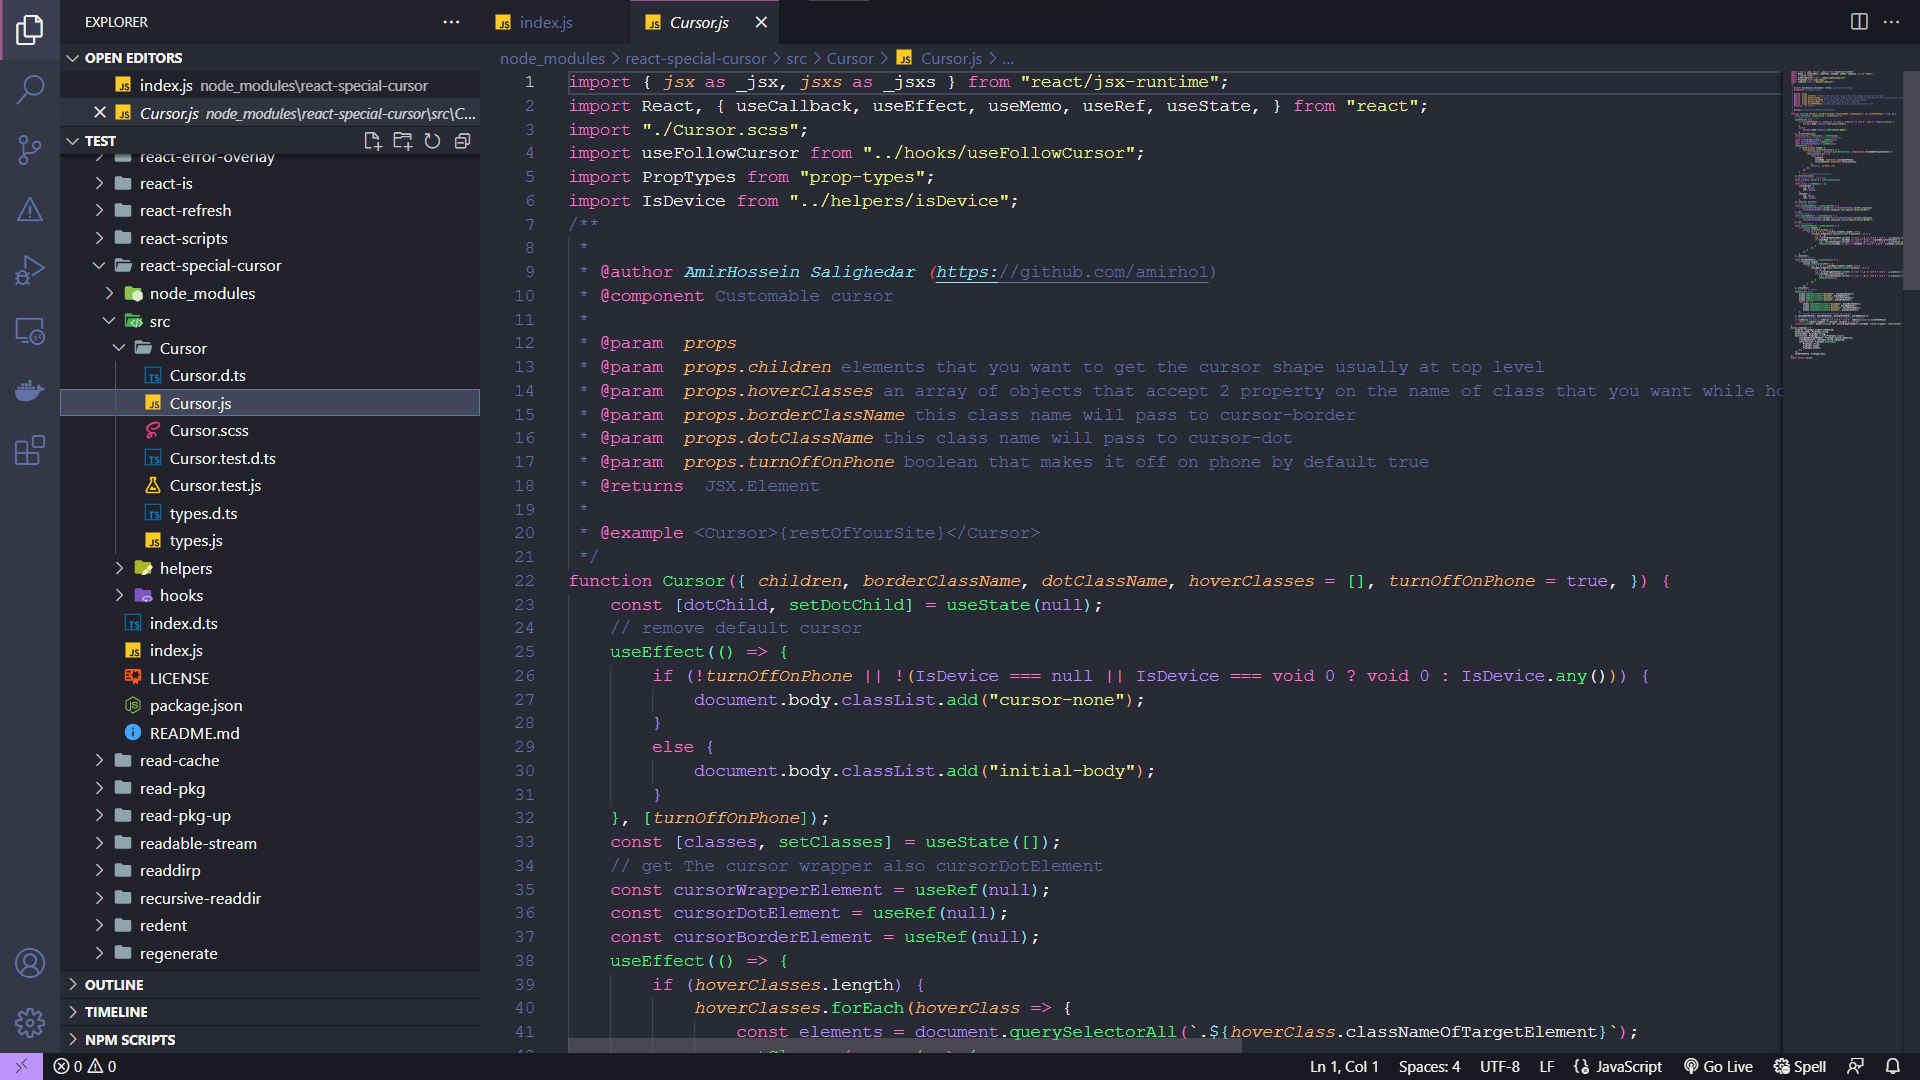Open the Extensions view
The width and height of the screenshot is (1920, 1080).
30,450
